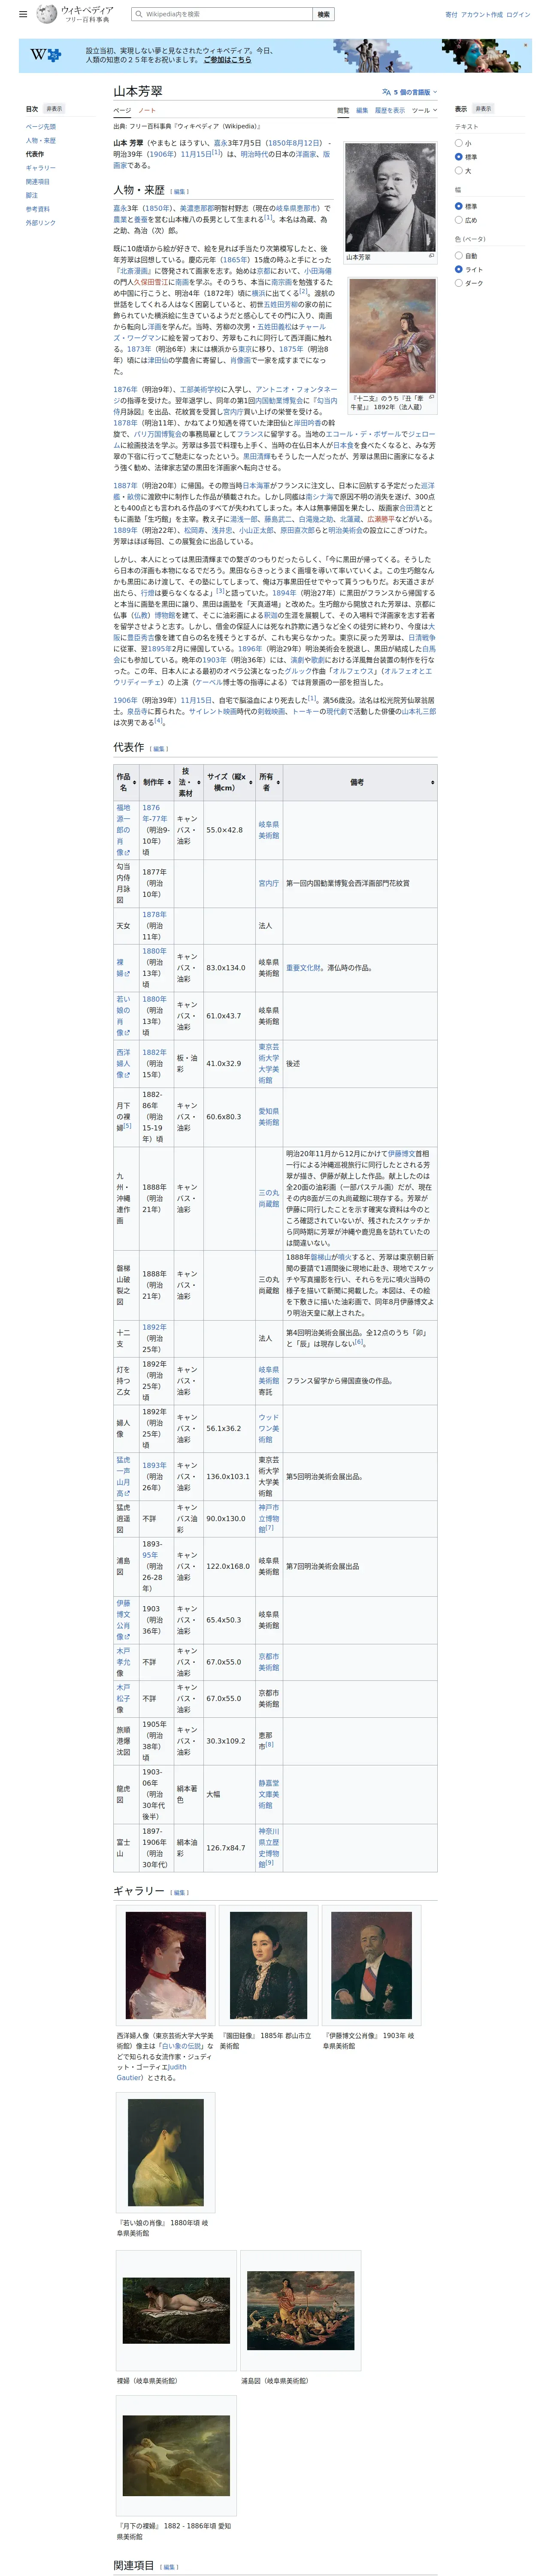Screen dimensions: 551x2576
Task: Edit the ギャラリー section
Action: 180,1893
